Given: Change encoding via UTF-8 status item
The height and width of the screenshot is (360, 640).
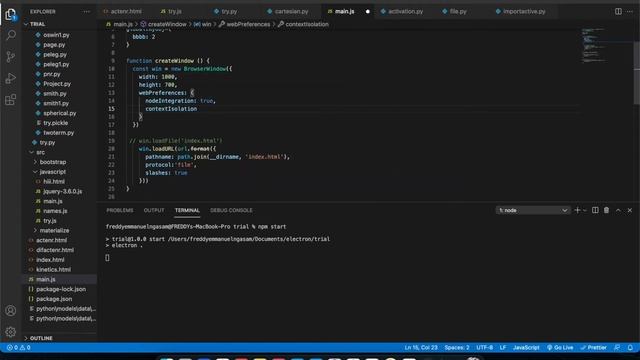Looking at the screenshot, I should click(x=484, y=348).
